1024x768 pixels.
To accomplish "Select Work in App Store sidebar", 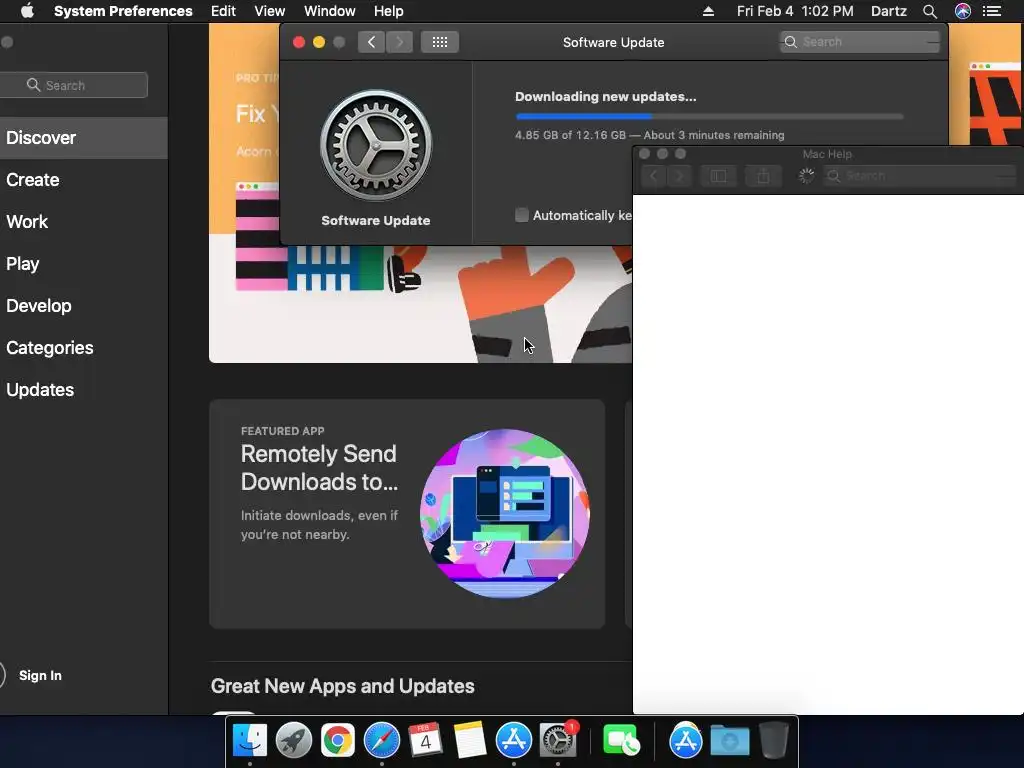I will 84,221.
